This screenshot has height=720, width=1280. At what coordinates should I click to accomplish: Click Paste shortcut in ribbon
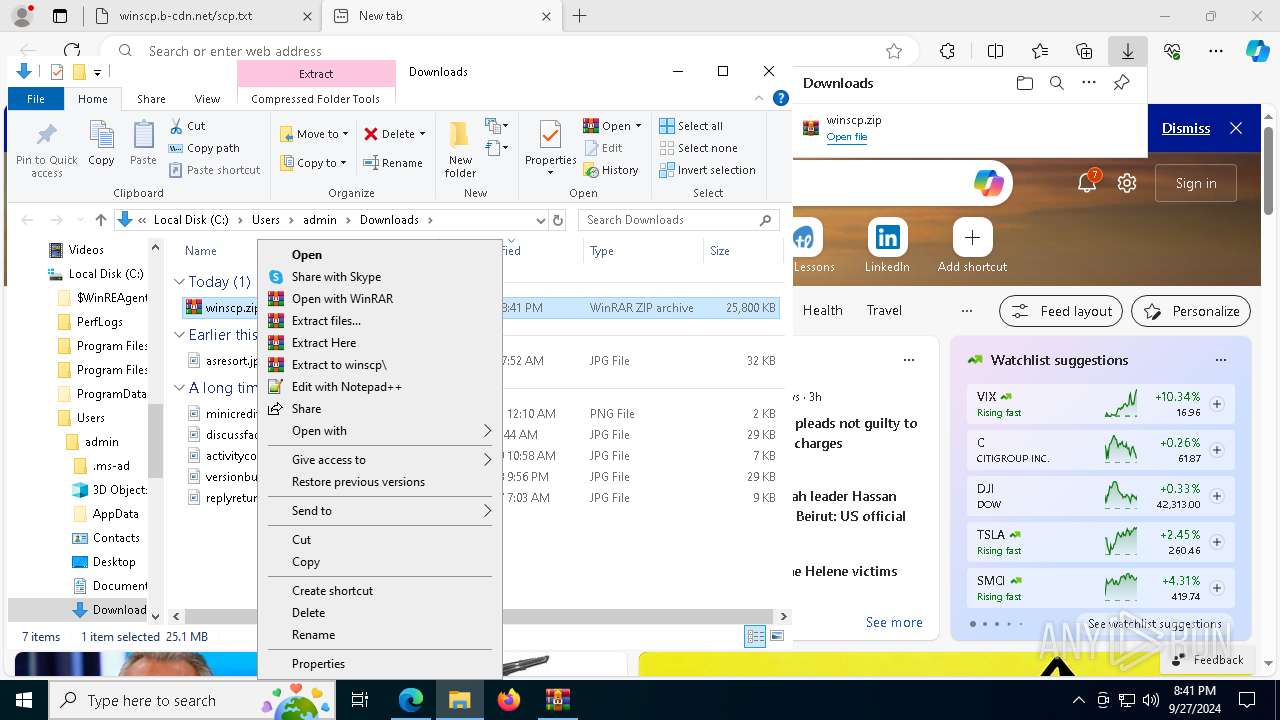[x=214, y=170]
